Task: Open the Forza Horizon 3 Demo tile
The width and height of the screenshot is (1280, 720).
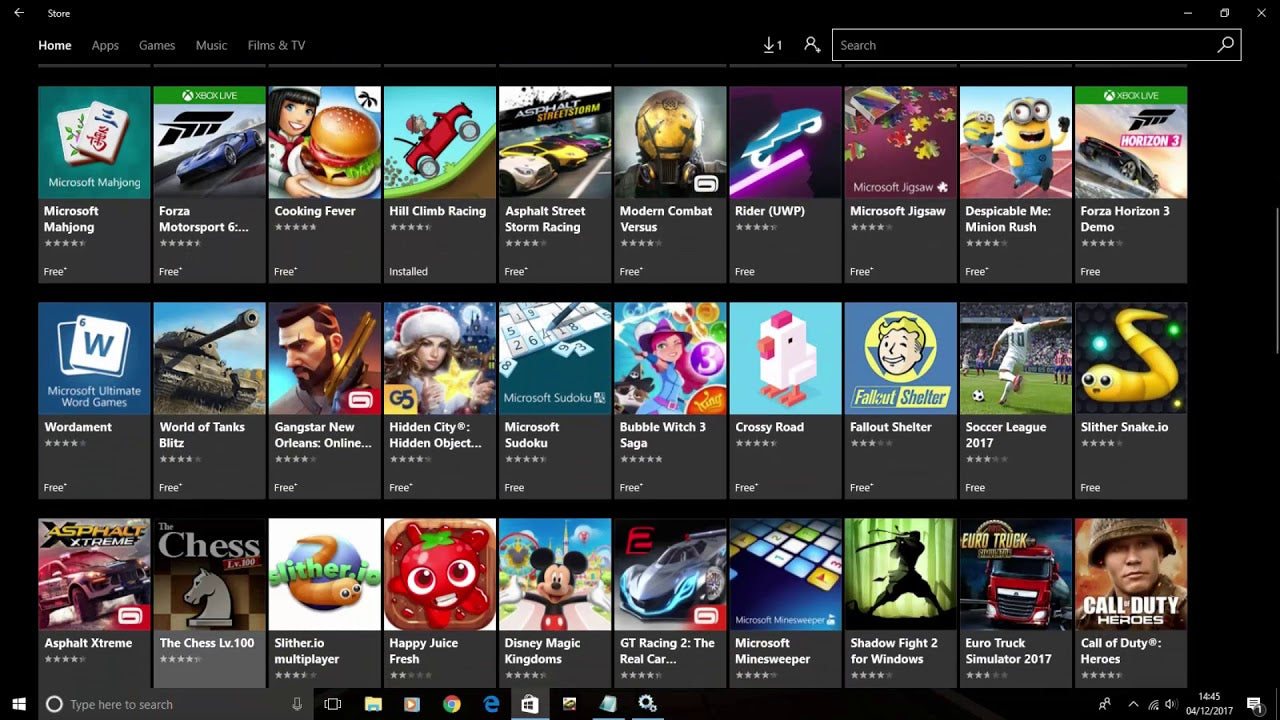Action: [1130, 180]
